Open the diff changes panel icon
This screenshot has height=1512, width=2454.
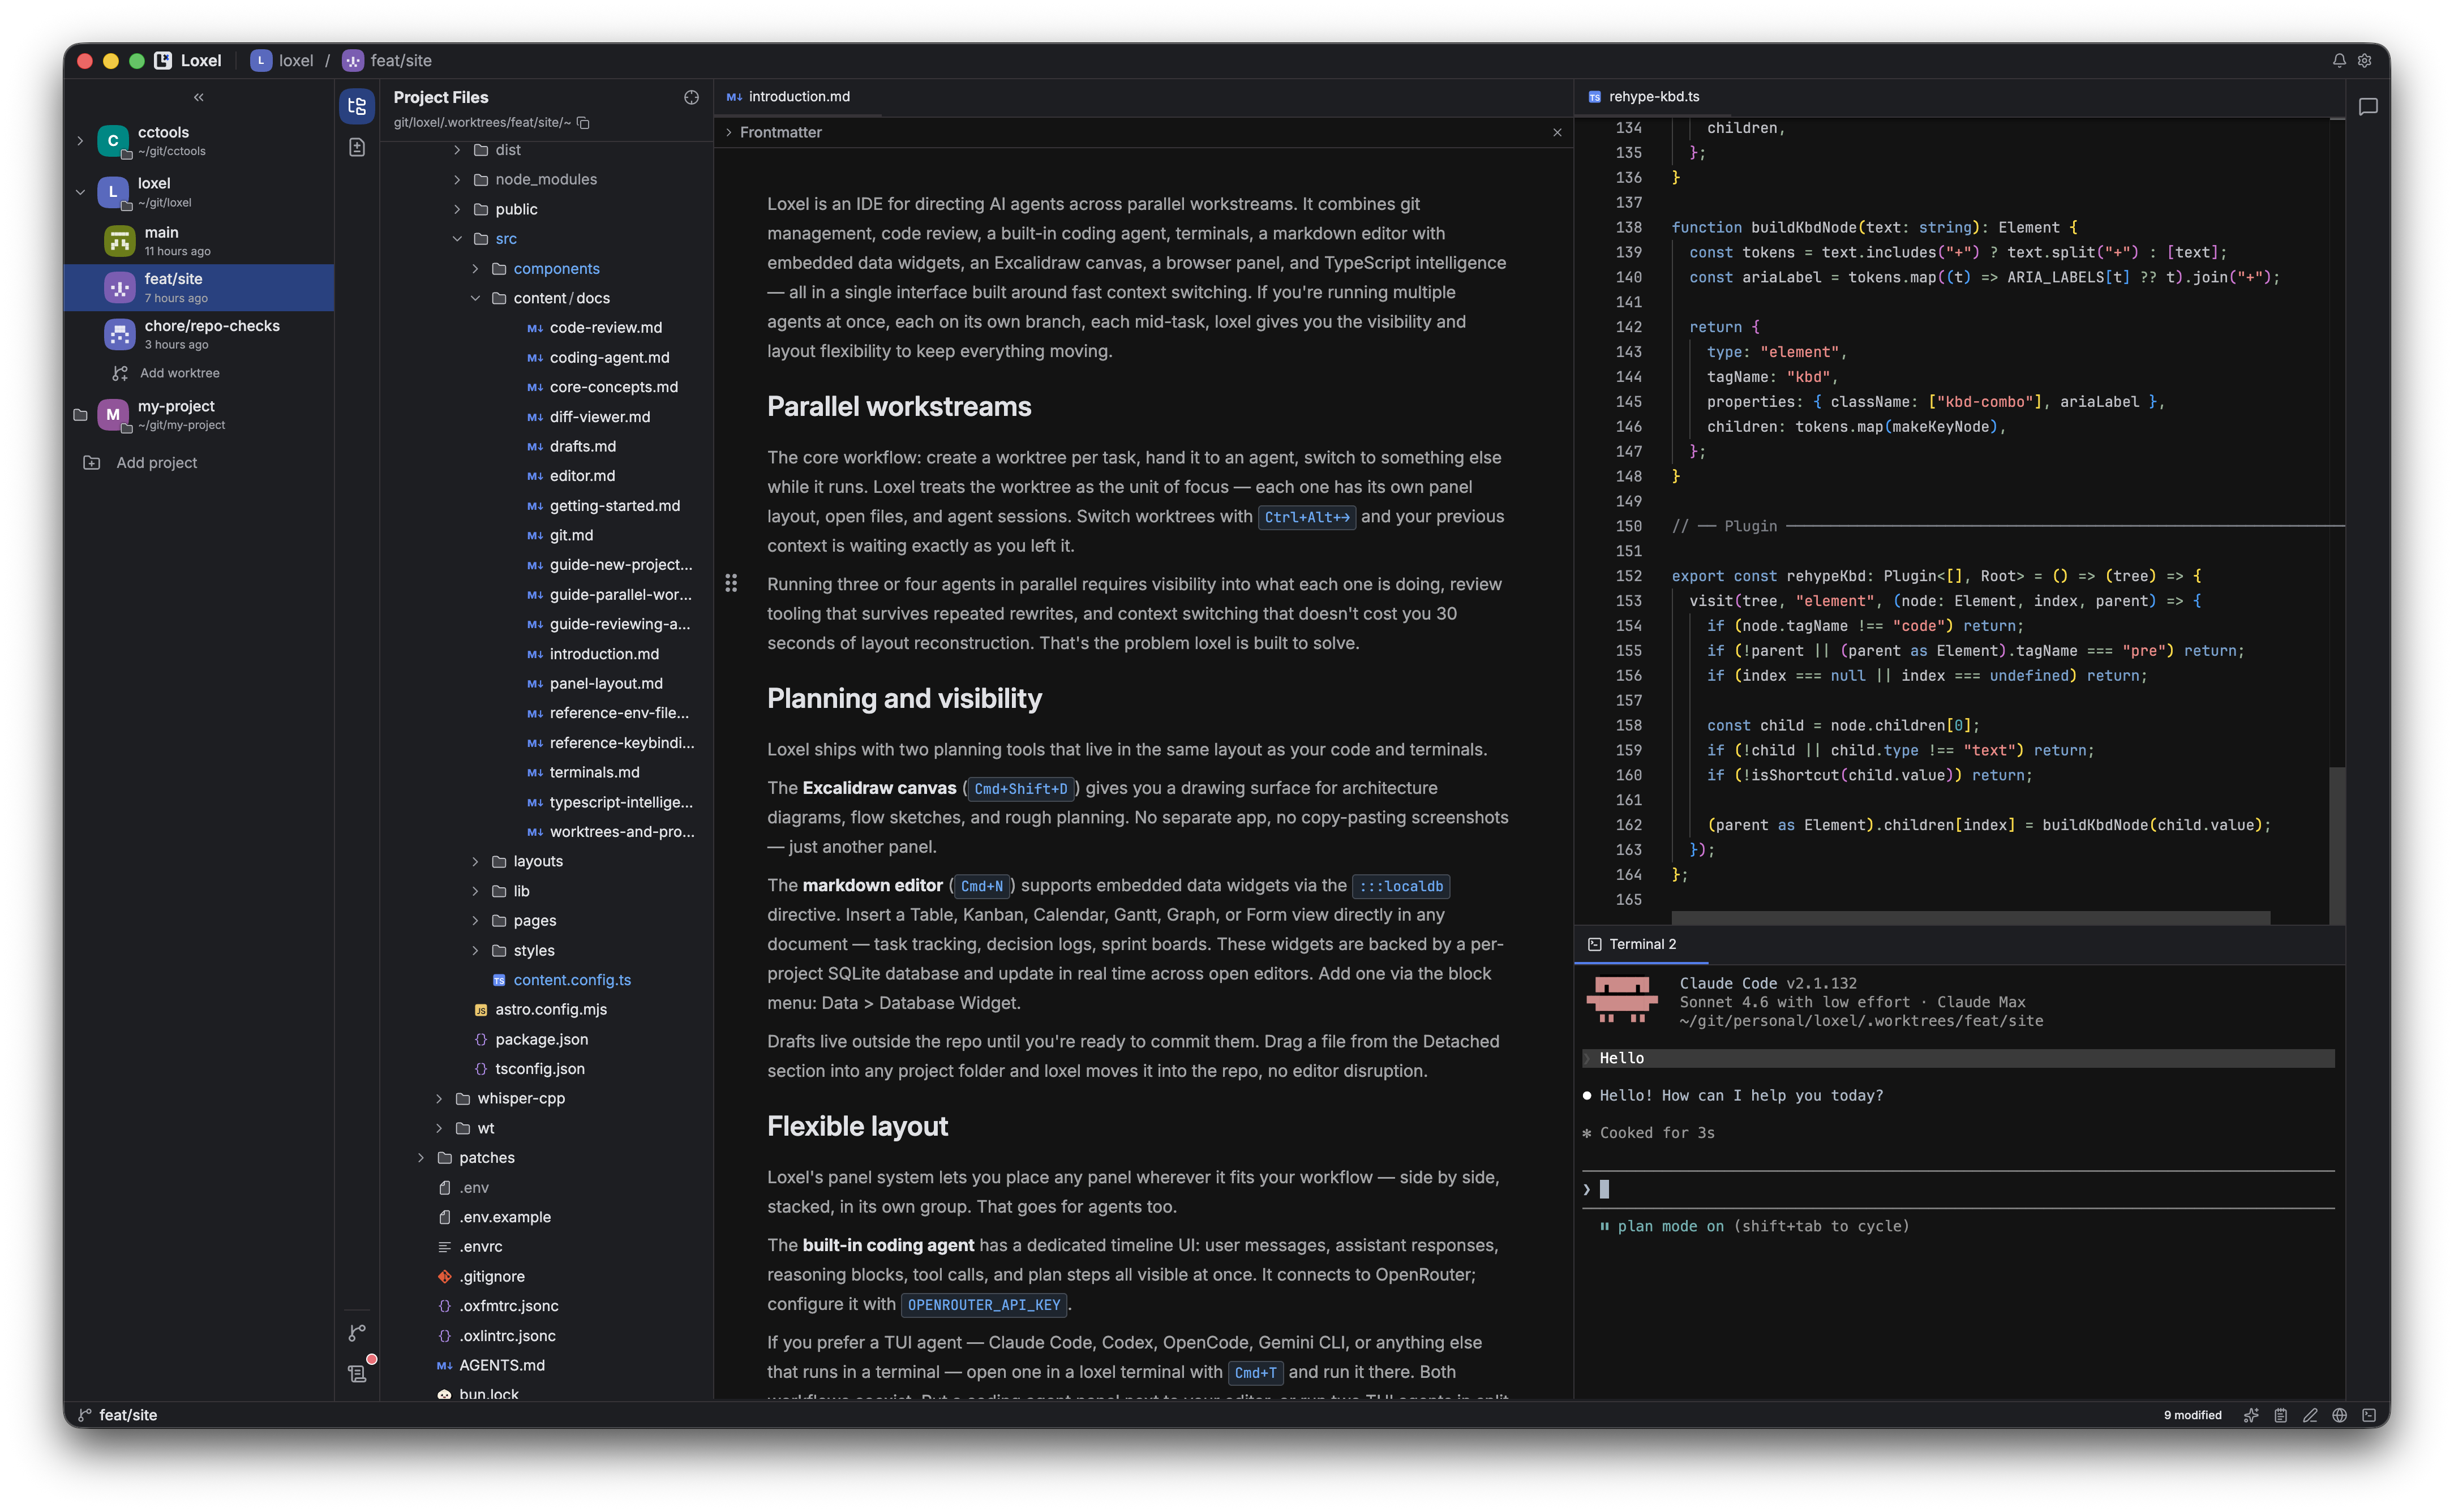click(357, 148)
